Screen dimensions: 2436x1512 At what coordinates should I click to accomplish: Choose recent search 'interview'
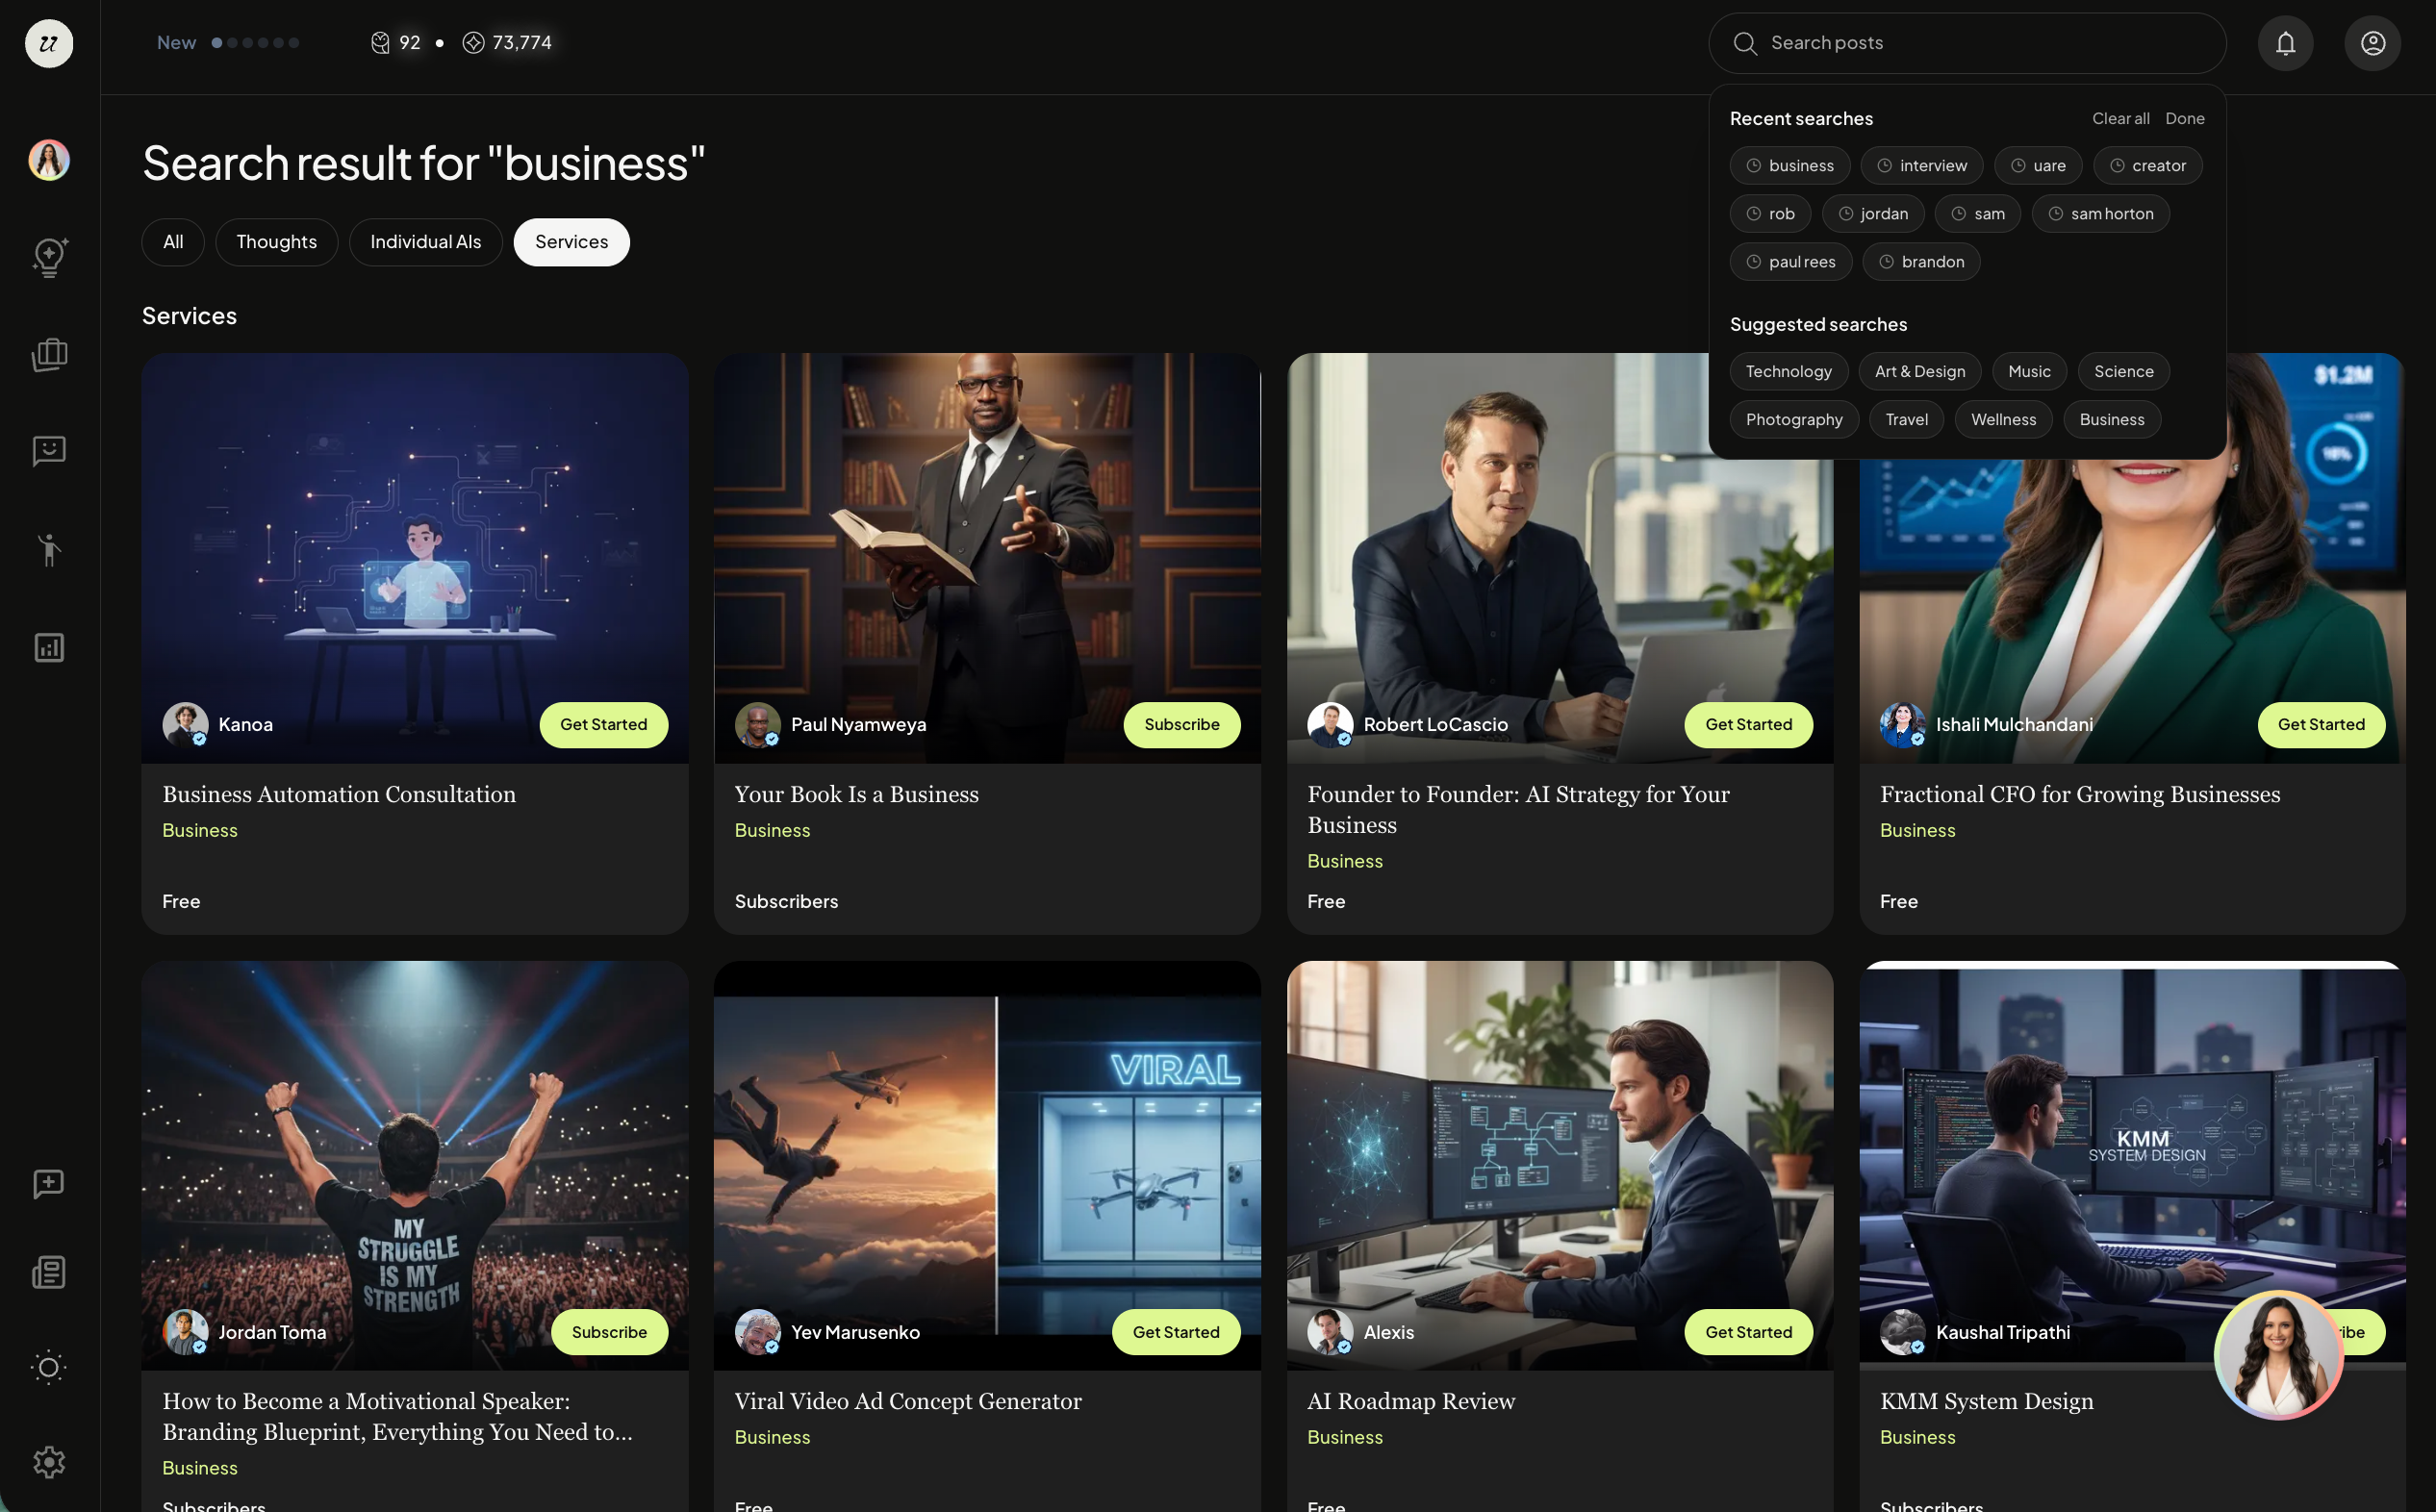pyautogui.click(x=1921, y=166)
